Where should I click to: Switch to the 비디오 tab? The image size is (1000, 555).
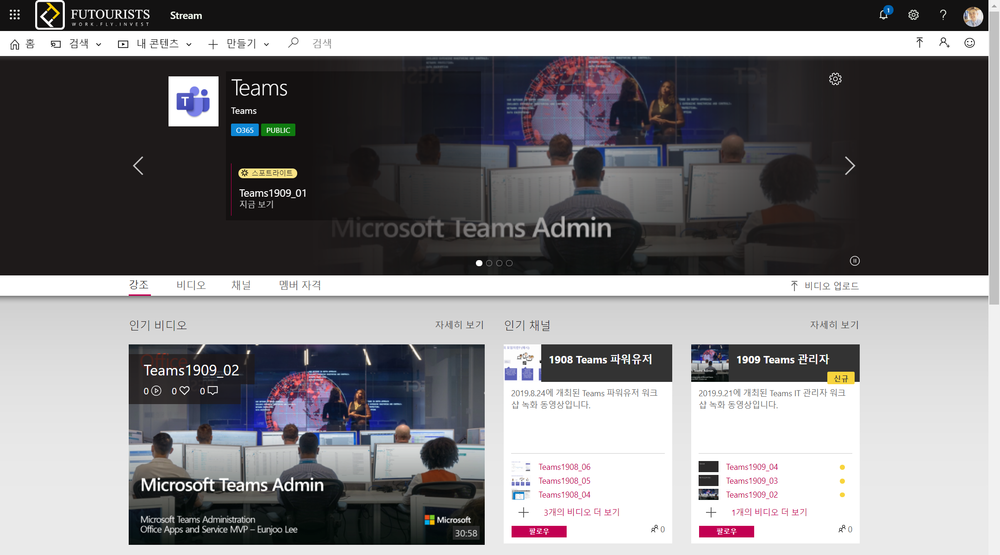(x=191, y=285)
